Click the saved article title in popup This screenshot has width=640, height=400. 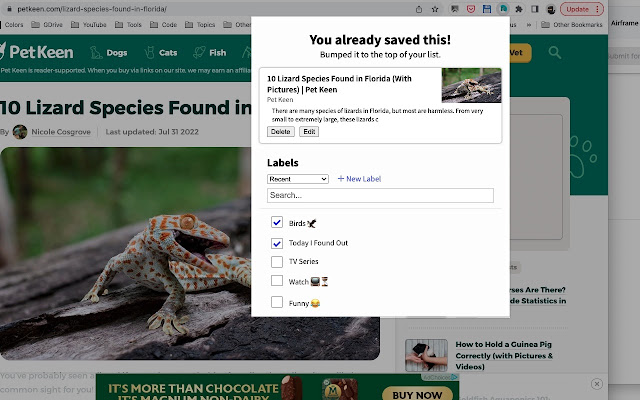click(339, 84)
